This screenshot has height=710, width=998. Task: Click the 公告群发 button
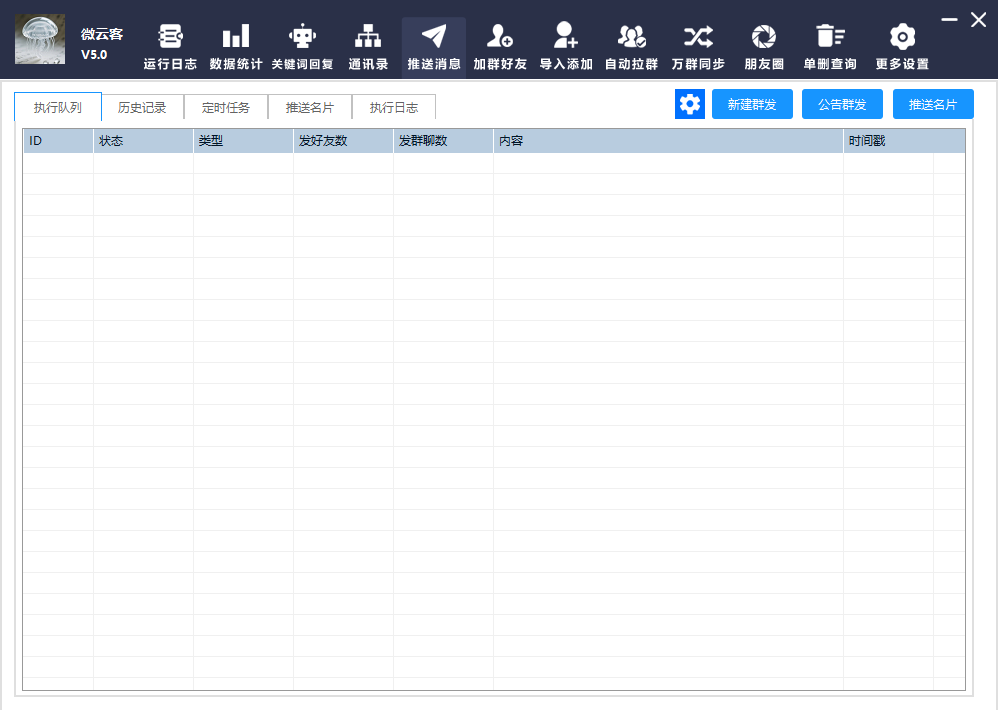842,104
